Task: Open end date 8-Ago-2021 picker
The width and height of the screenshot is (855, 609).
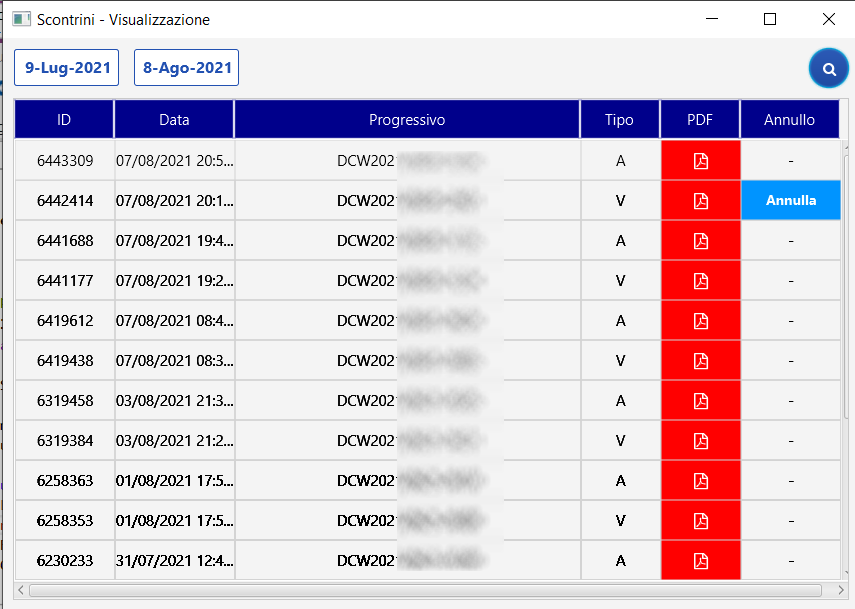Action: (x=186, y=68)
